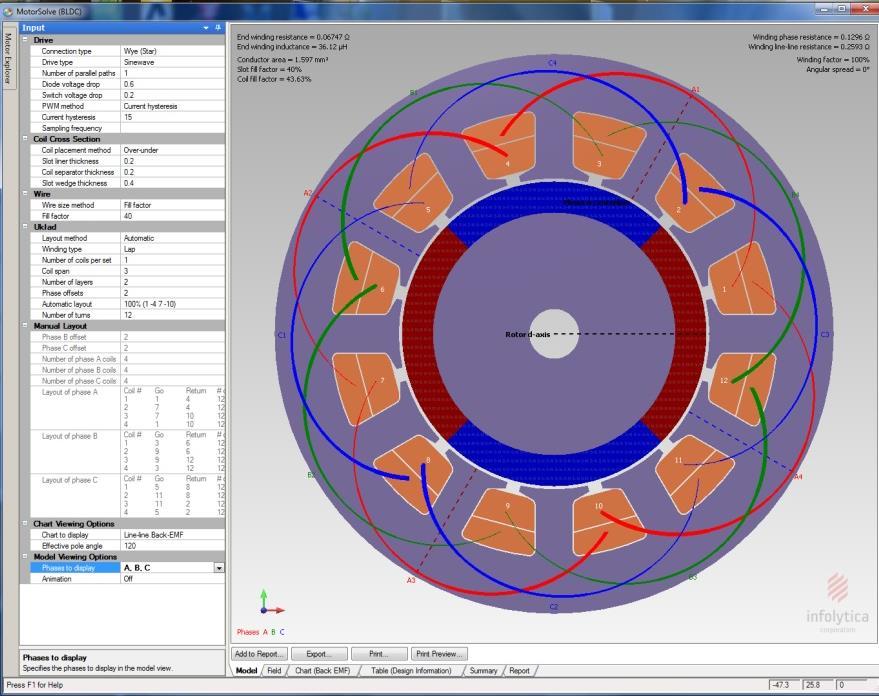Image resolution: width=879 pixels, height=696 pixels.
Task: Select the Connection type value Wye (Star)
Action: click(172, 51)
